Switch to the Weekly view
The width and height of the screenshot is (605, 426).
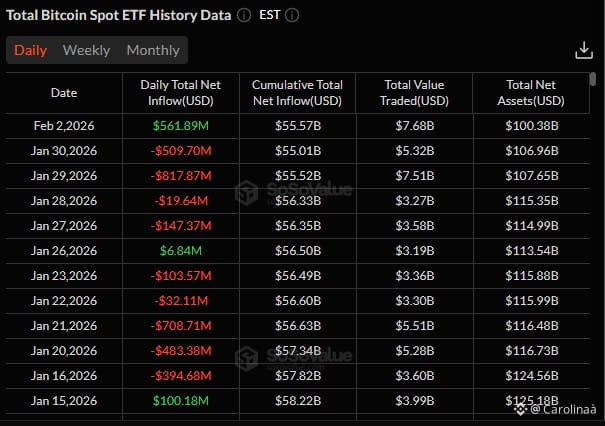[86, 50]
